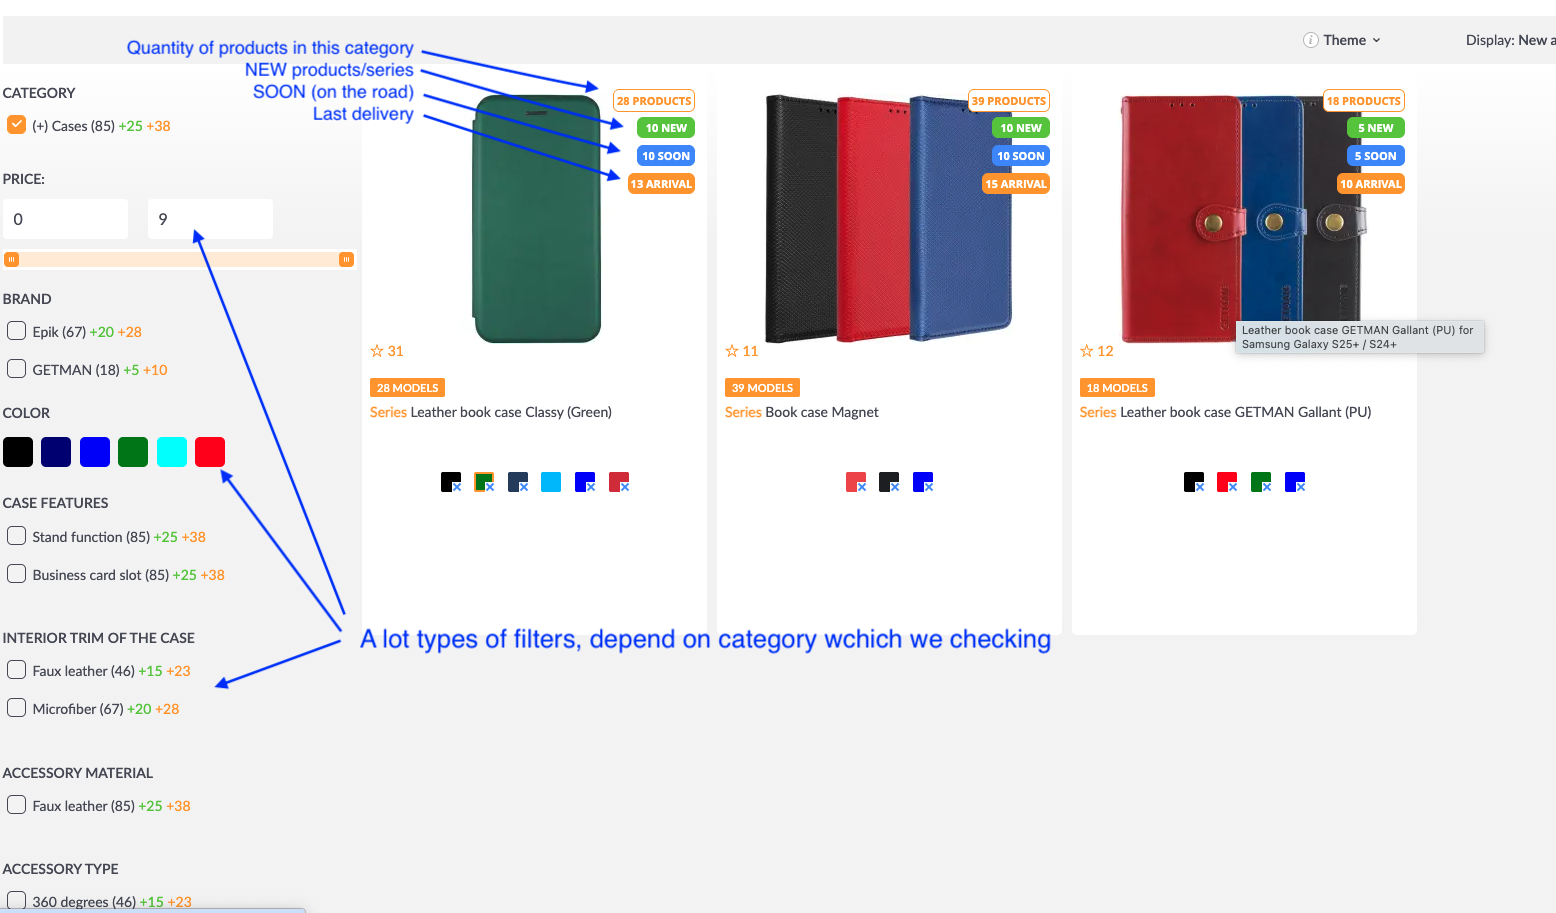Click the info icon beside Theme
1556x913 pixels.
(1310, 40)
